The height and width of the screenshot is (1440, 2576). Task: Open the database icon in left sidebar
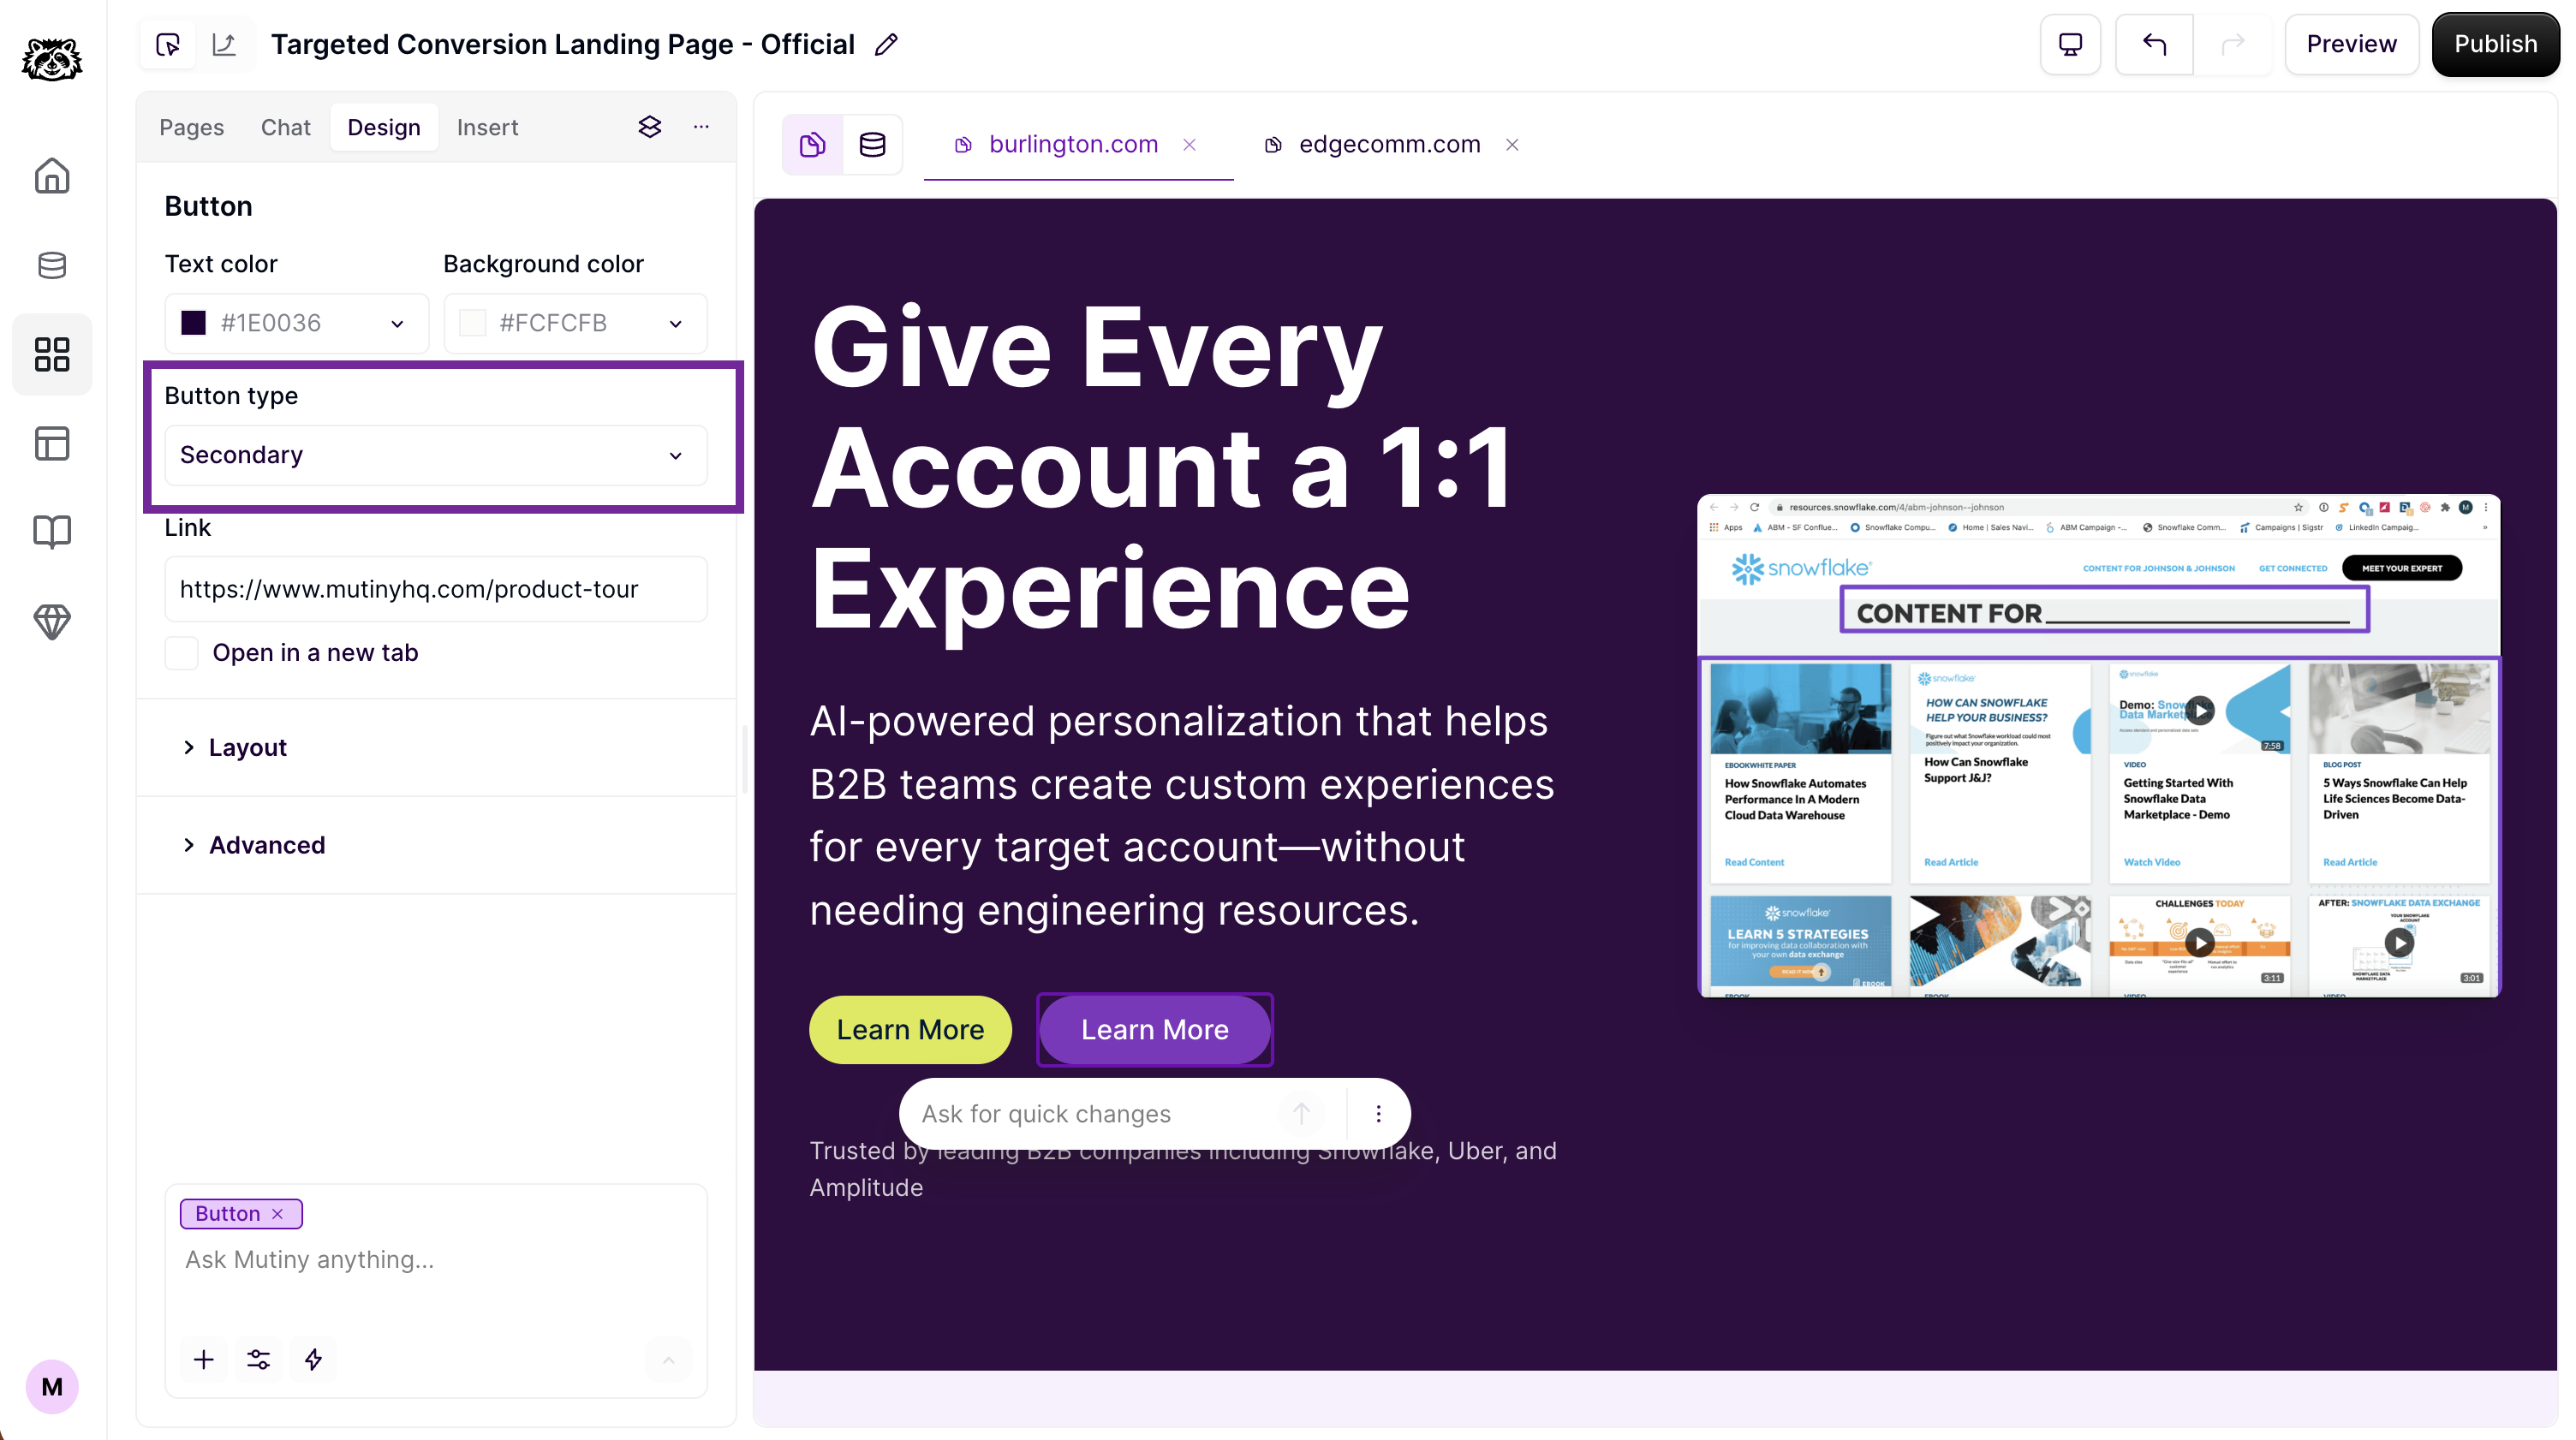(x=52, y=265)
